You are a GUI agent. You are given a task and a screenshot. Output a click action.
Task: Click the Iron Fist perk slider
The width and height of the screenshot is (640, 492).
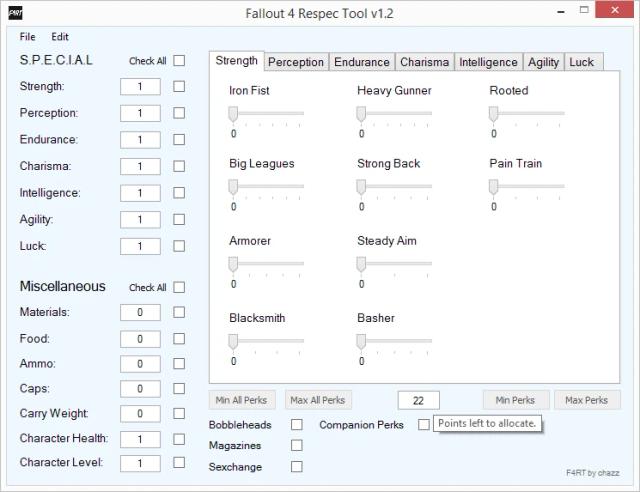[x=266, y=115]
